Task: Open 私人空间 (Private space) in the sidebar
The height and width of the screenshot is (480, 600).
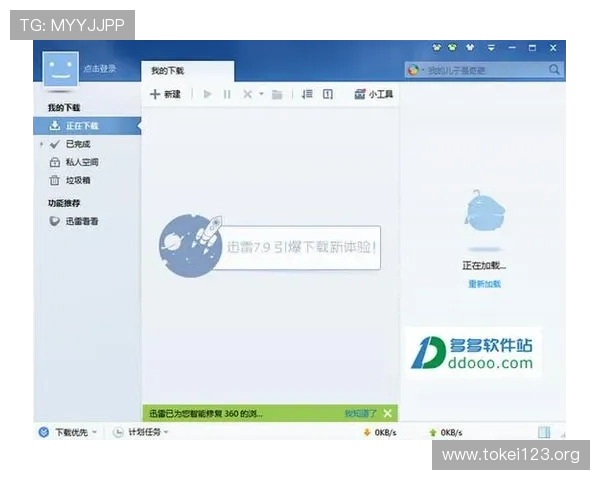Action: point(81,162)
